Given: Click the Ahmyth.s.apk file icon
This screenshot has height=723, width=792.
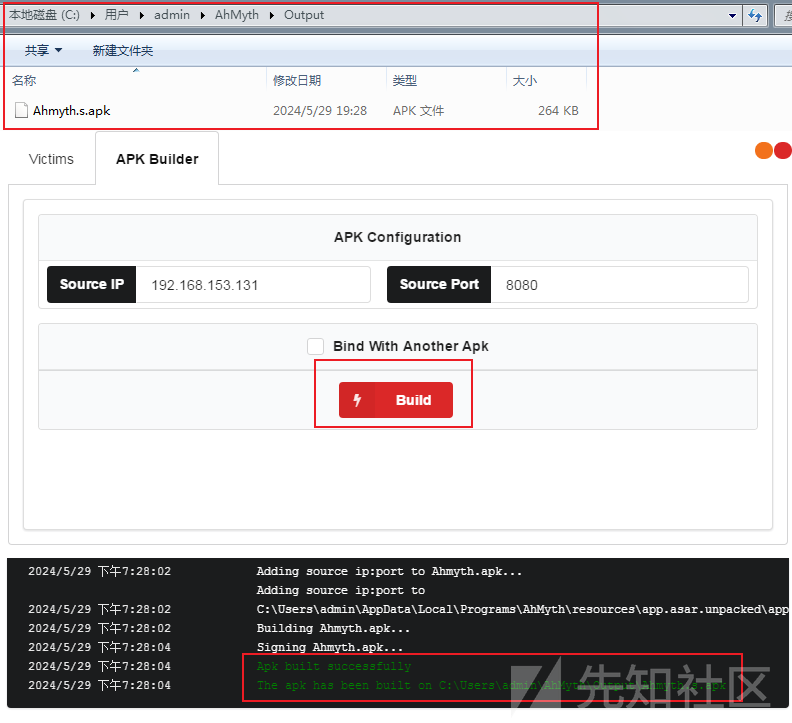Looking at the screenshot, I should click(x=21, y=110).
